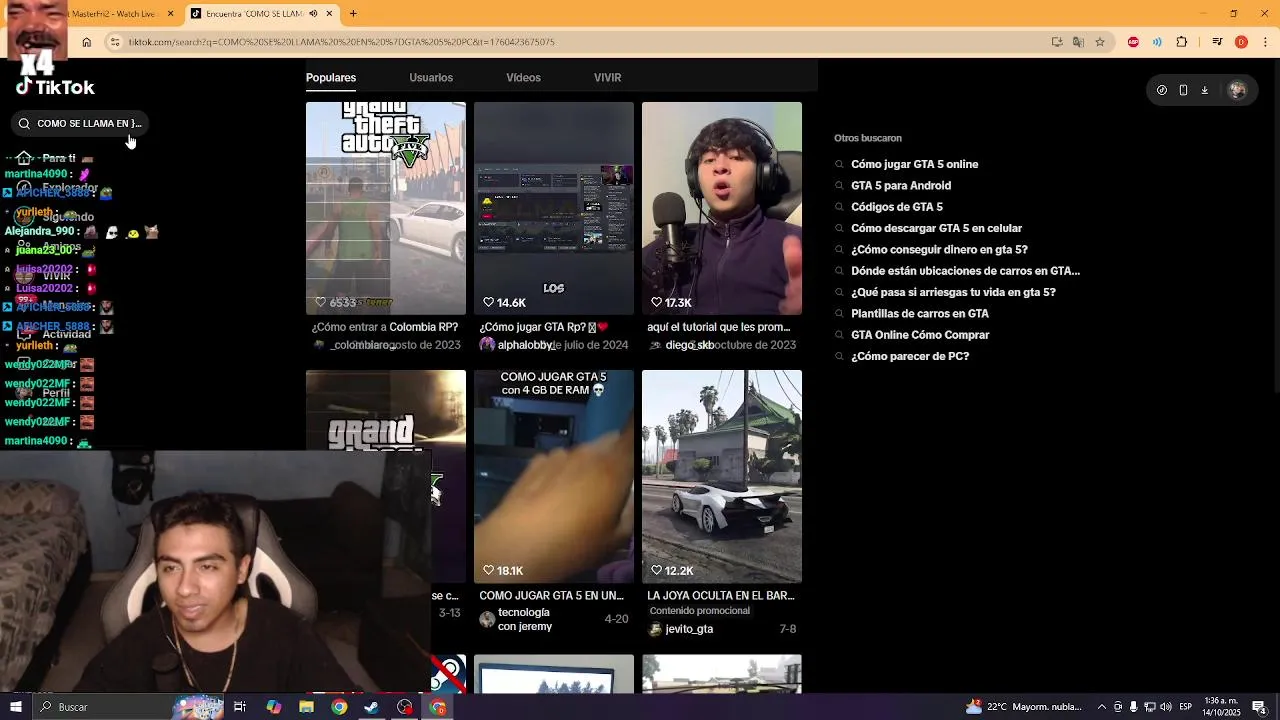Select suggestion Cómo descargar GTA 5 en celular
The image size is (1280, 720).
(936, 228)
